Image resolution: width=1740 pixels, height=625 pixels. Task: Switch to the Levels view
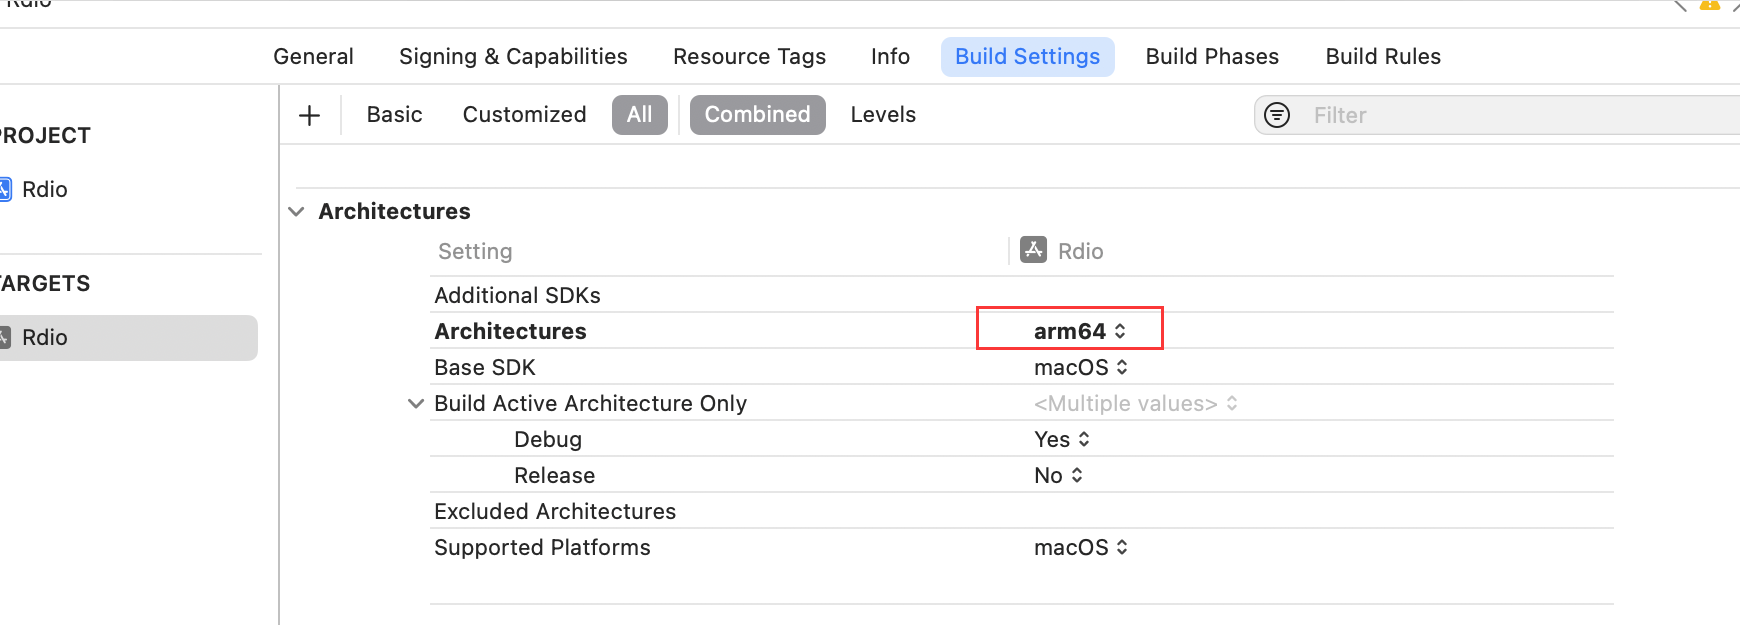[882, 115]
